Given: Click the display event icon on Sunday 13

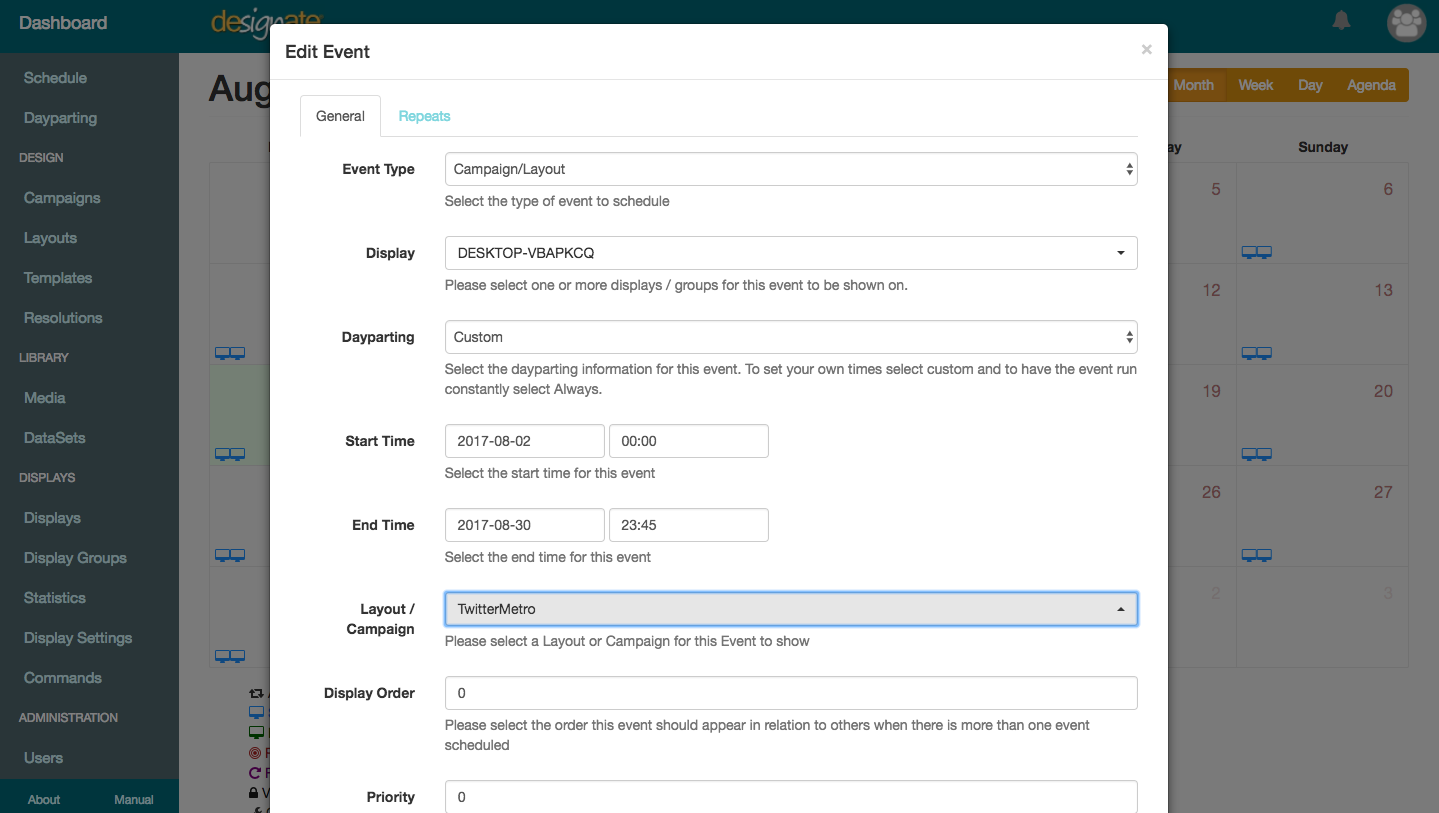Looking at the screenshot, I should click(x=1256, y=353).
